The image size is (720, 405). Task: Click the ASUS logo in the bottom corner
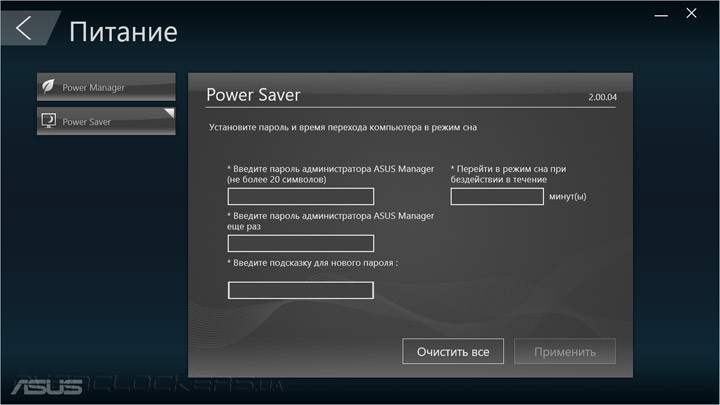coord(47,387)
